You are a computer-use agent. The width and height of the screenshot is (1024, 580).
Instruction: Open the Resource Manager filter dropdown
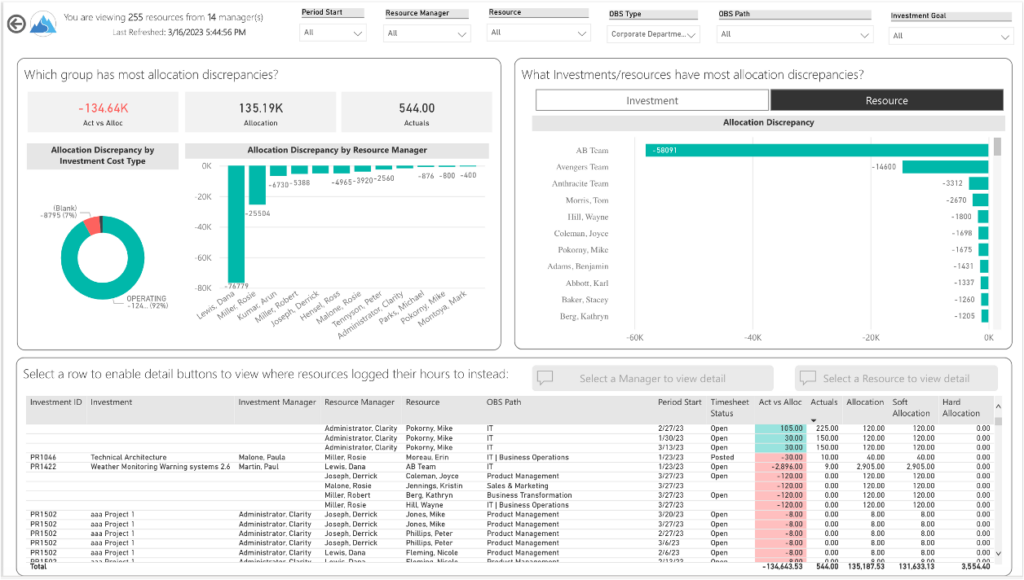[425, 31]
